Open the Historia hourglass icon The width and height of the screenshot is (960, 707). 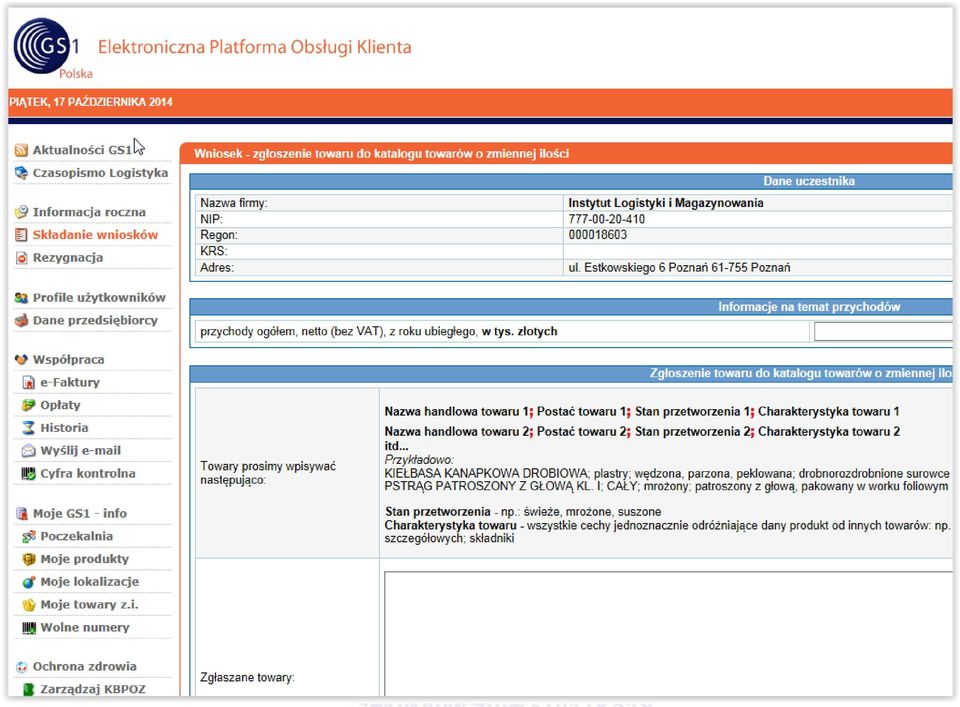pos(28,428)
